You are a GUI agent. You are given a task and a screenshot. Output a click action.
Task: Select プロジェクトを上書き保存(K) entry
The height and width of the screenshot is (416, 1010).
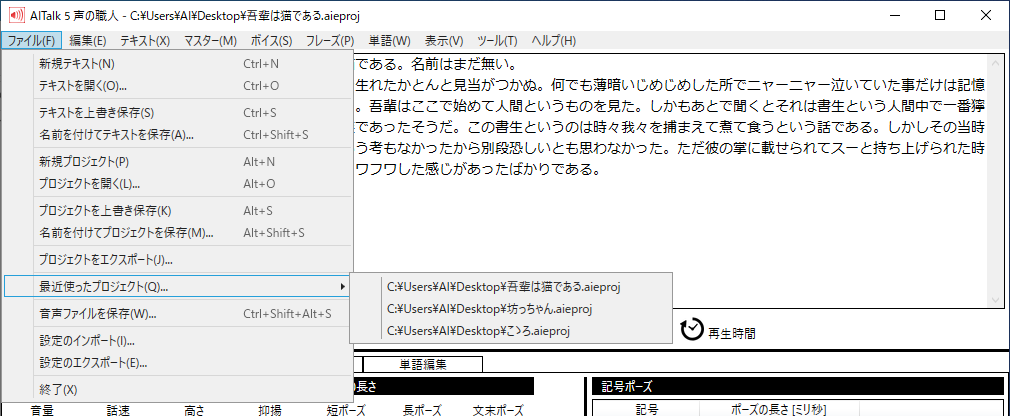178,211
